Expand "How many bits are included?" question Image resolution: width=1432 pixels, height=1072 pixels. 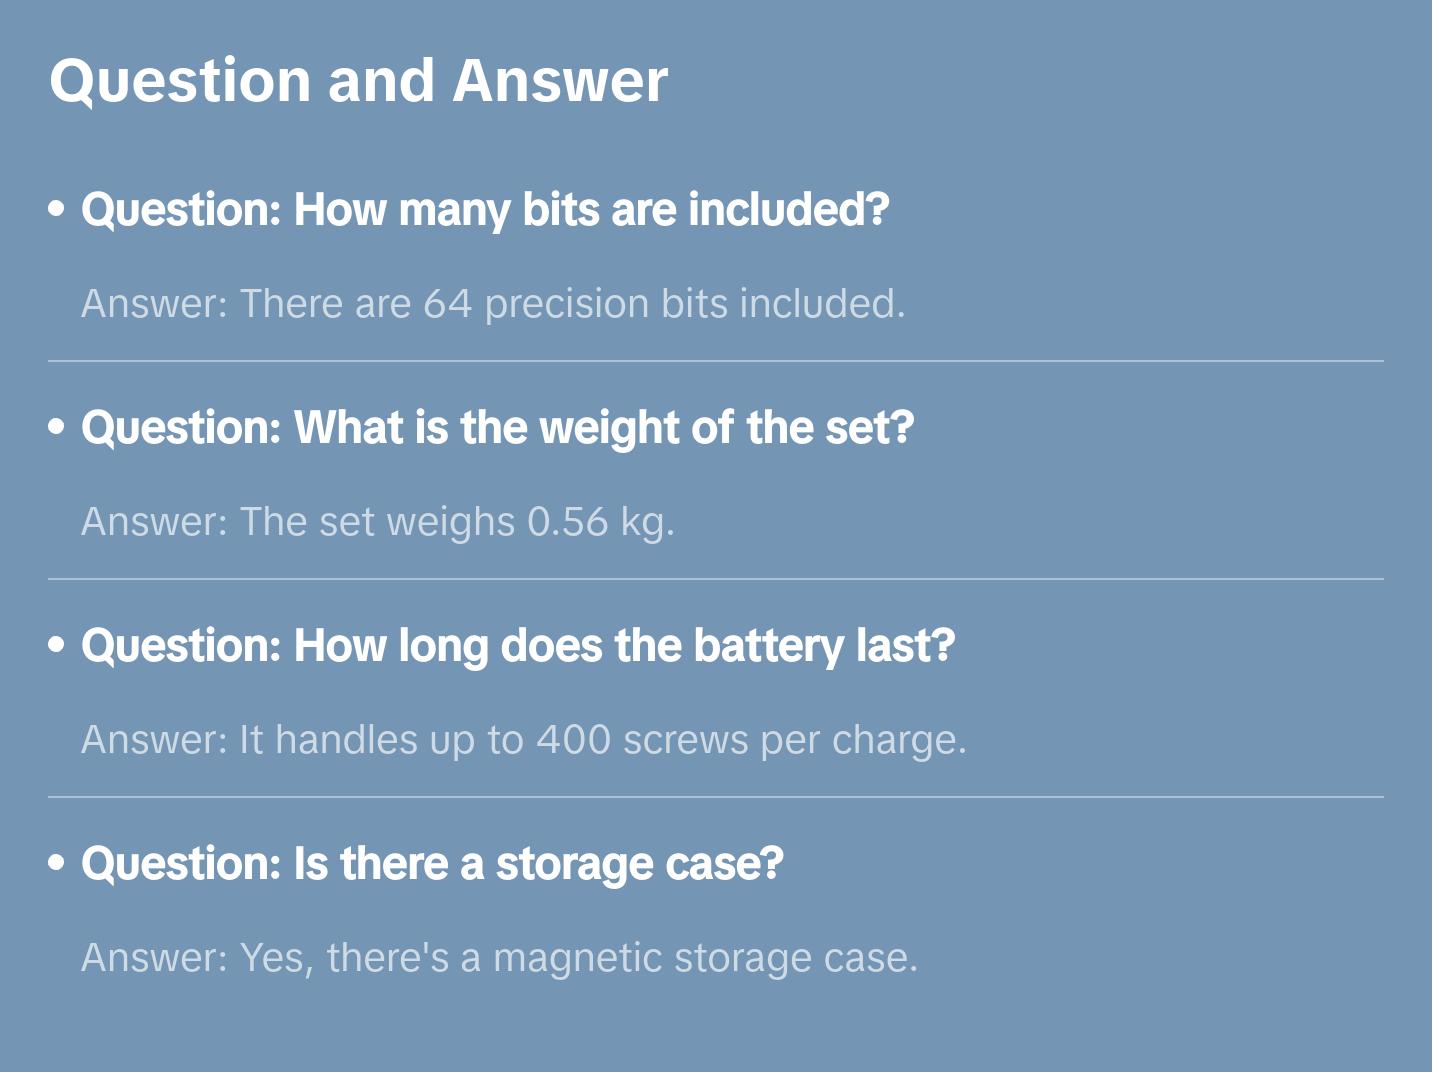485,210
